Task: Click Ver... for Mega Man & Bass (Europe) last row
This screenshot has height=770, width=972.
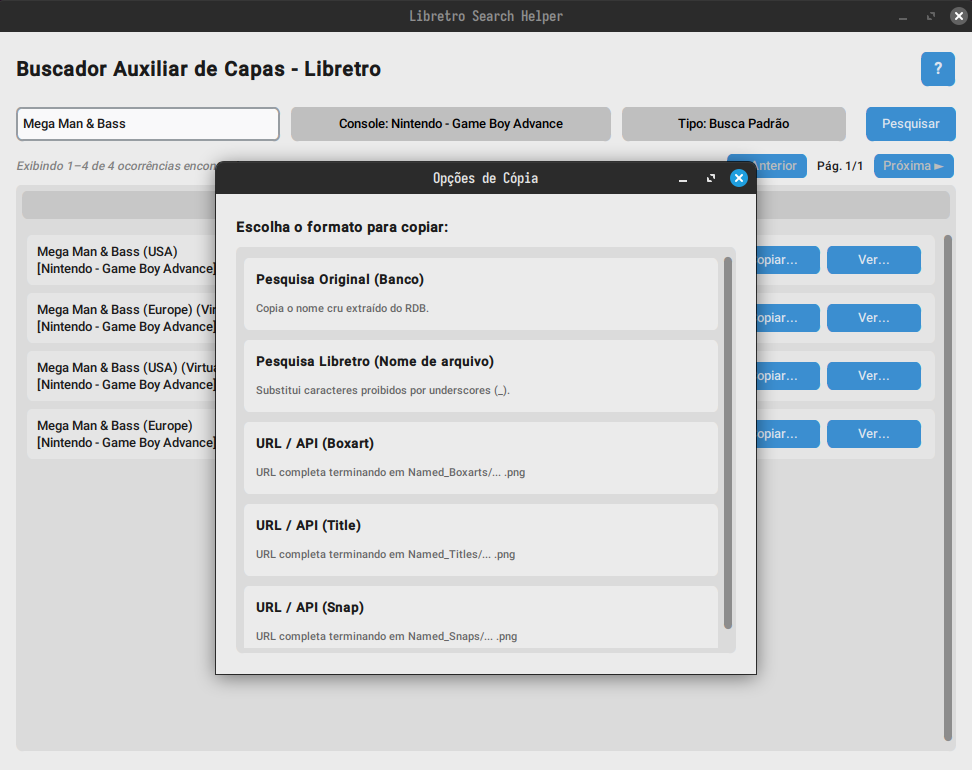Action: tap(873, 434)
